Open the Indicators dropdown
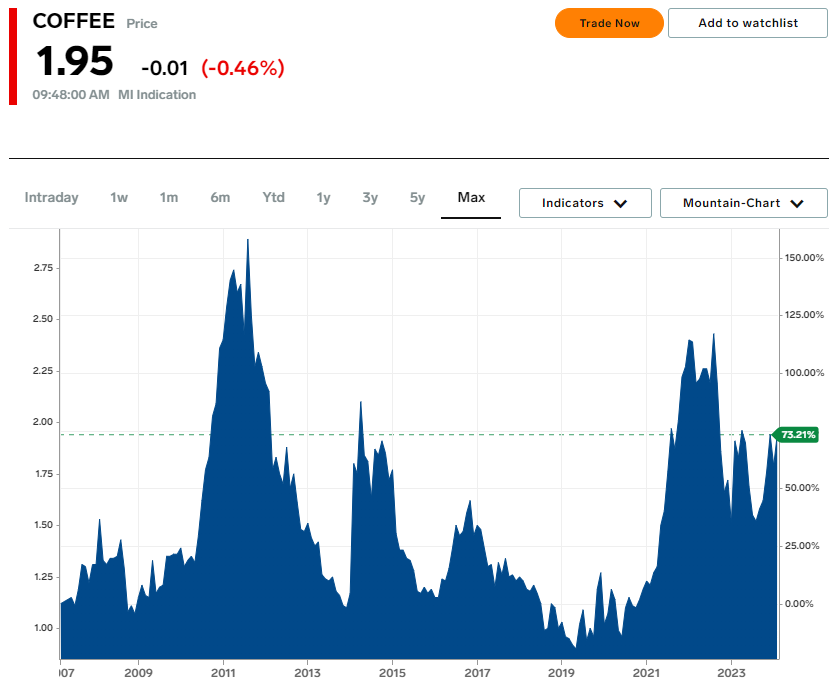The image size is (839, 696). tap(584, 203)
